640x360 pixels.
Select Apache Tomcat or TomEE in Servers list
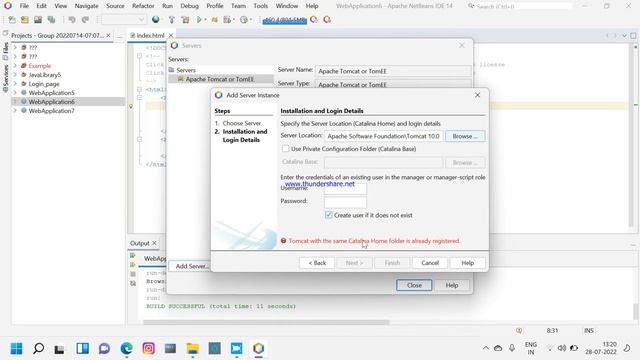pyautogui.click(x=220, y=79)
